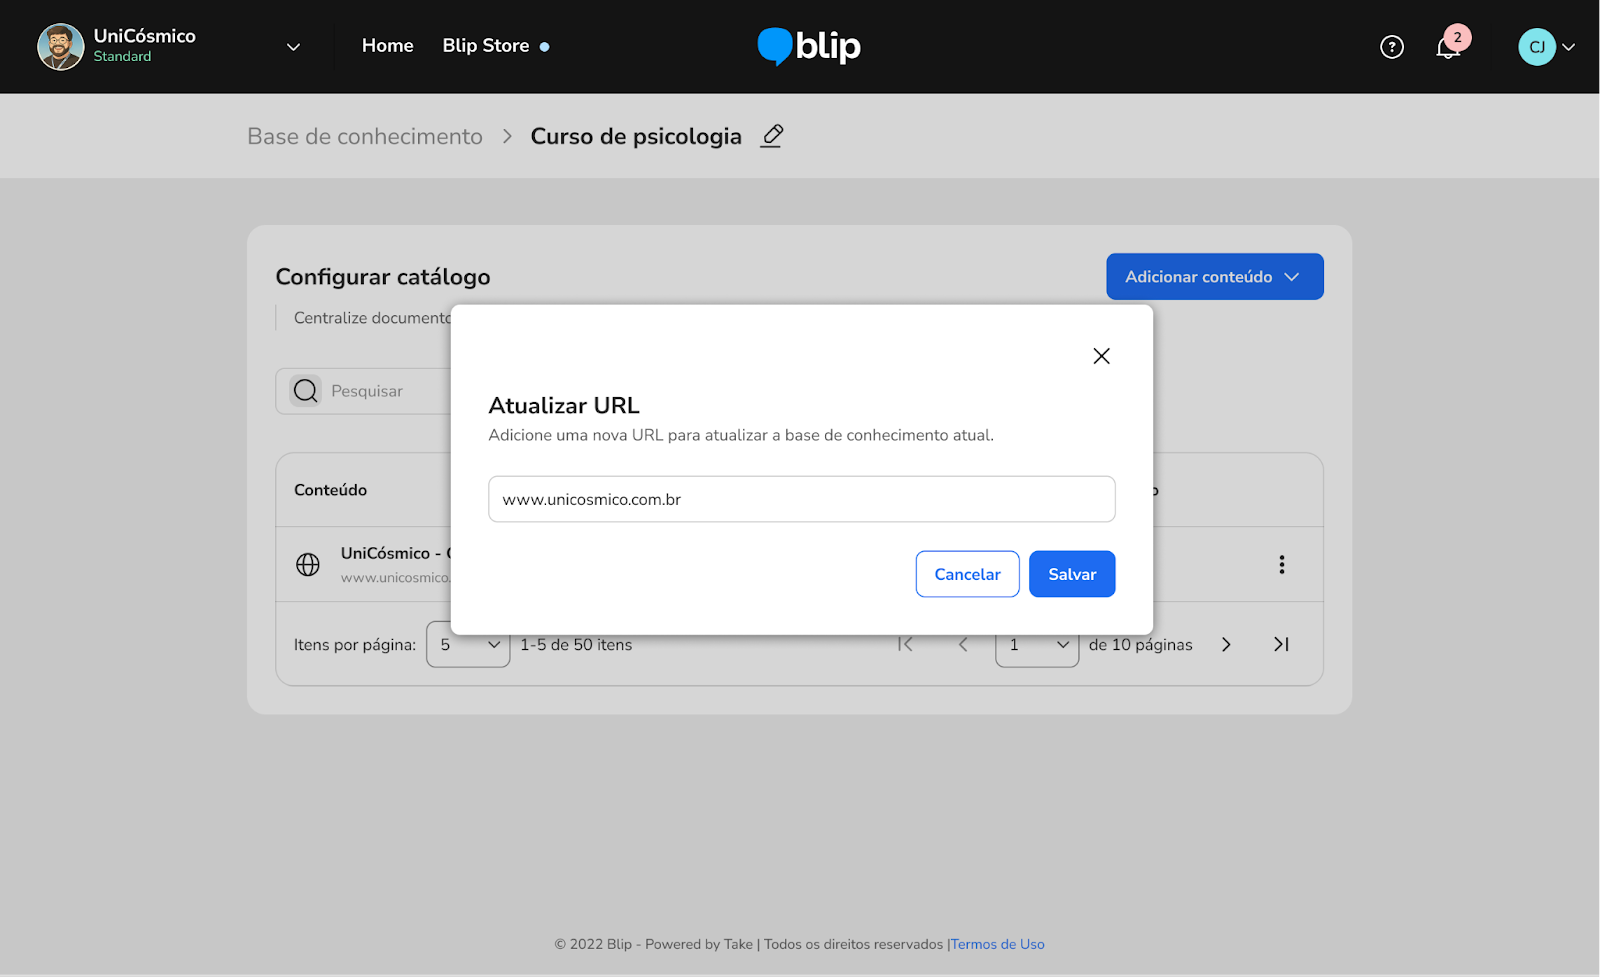Open the Home menu item
Screen dimensions: 1600x977
pyautogui.click(x=387, y=46)
